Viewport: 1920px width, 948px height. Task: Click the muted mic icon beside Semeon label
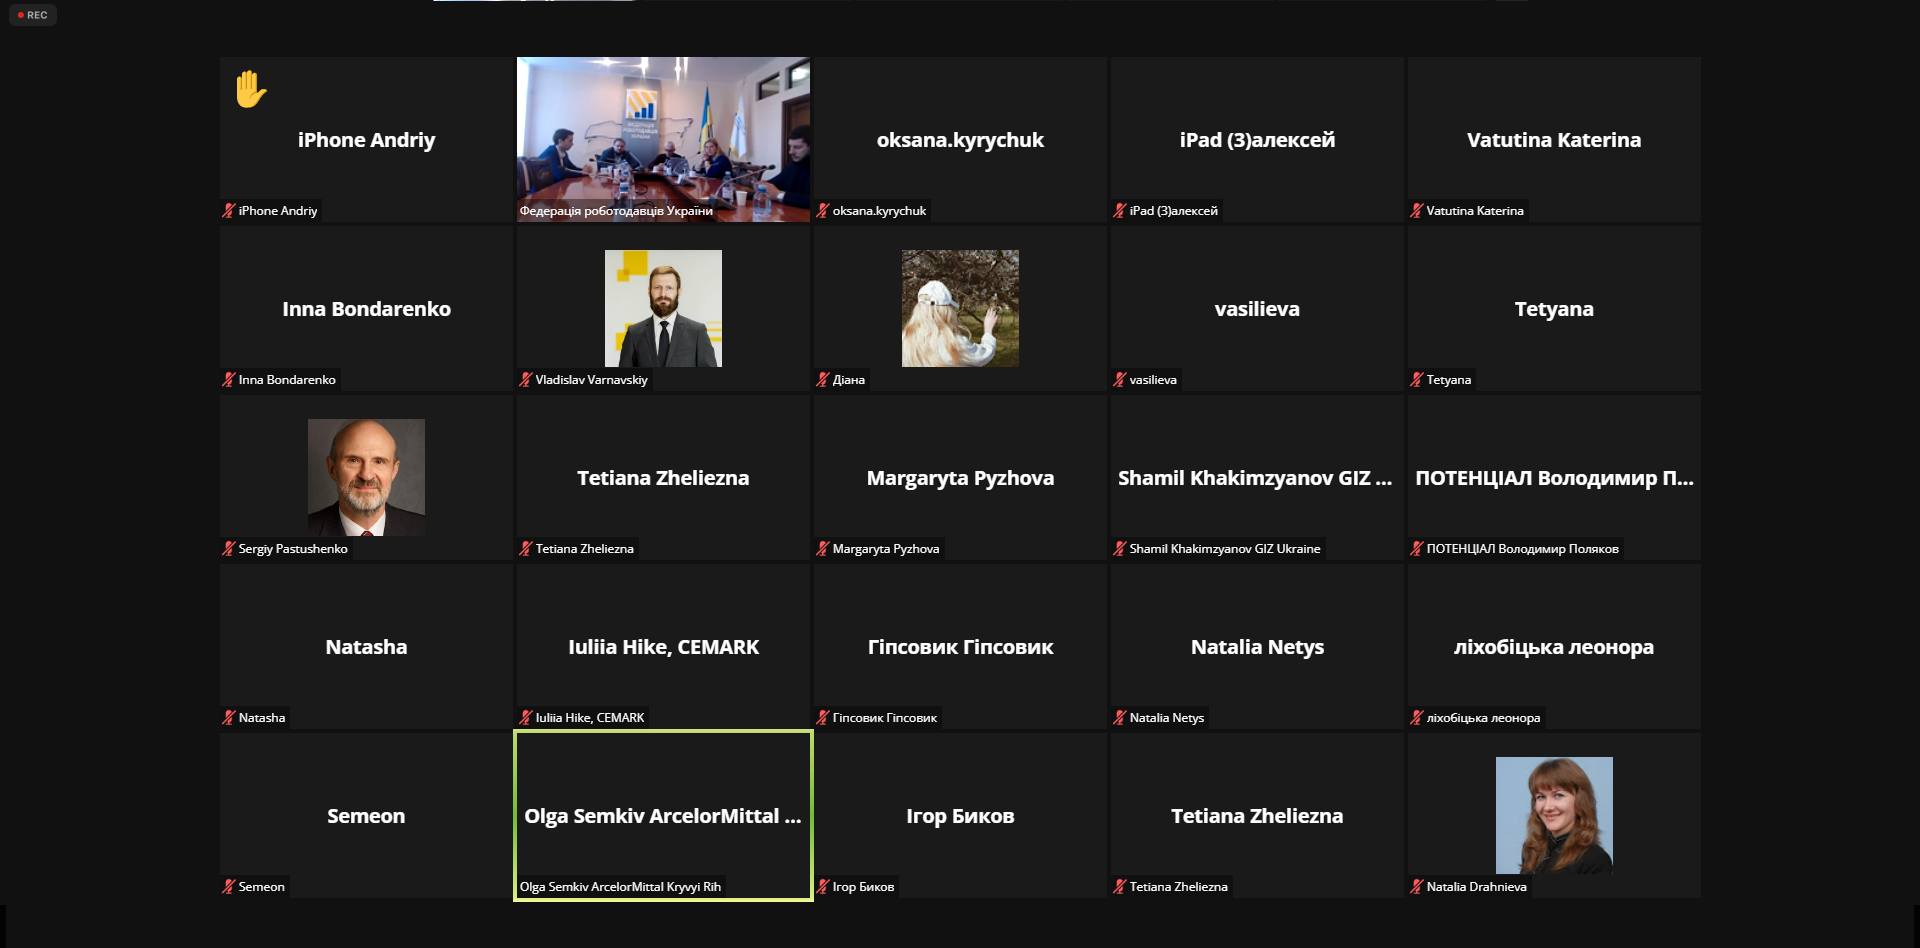click(229, 887)
